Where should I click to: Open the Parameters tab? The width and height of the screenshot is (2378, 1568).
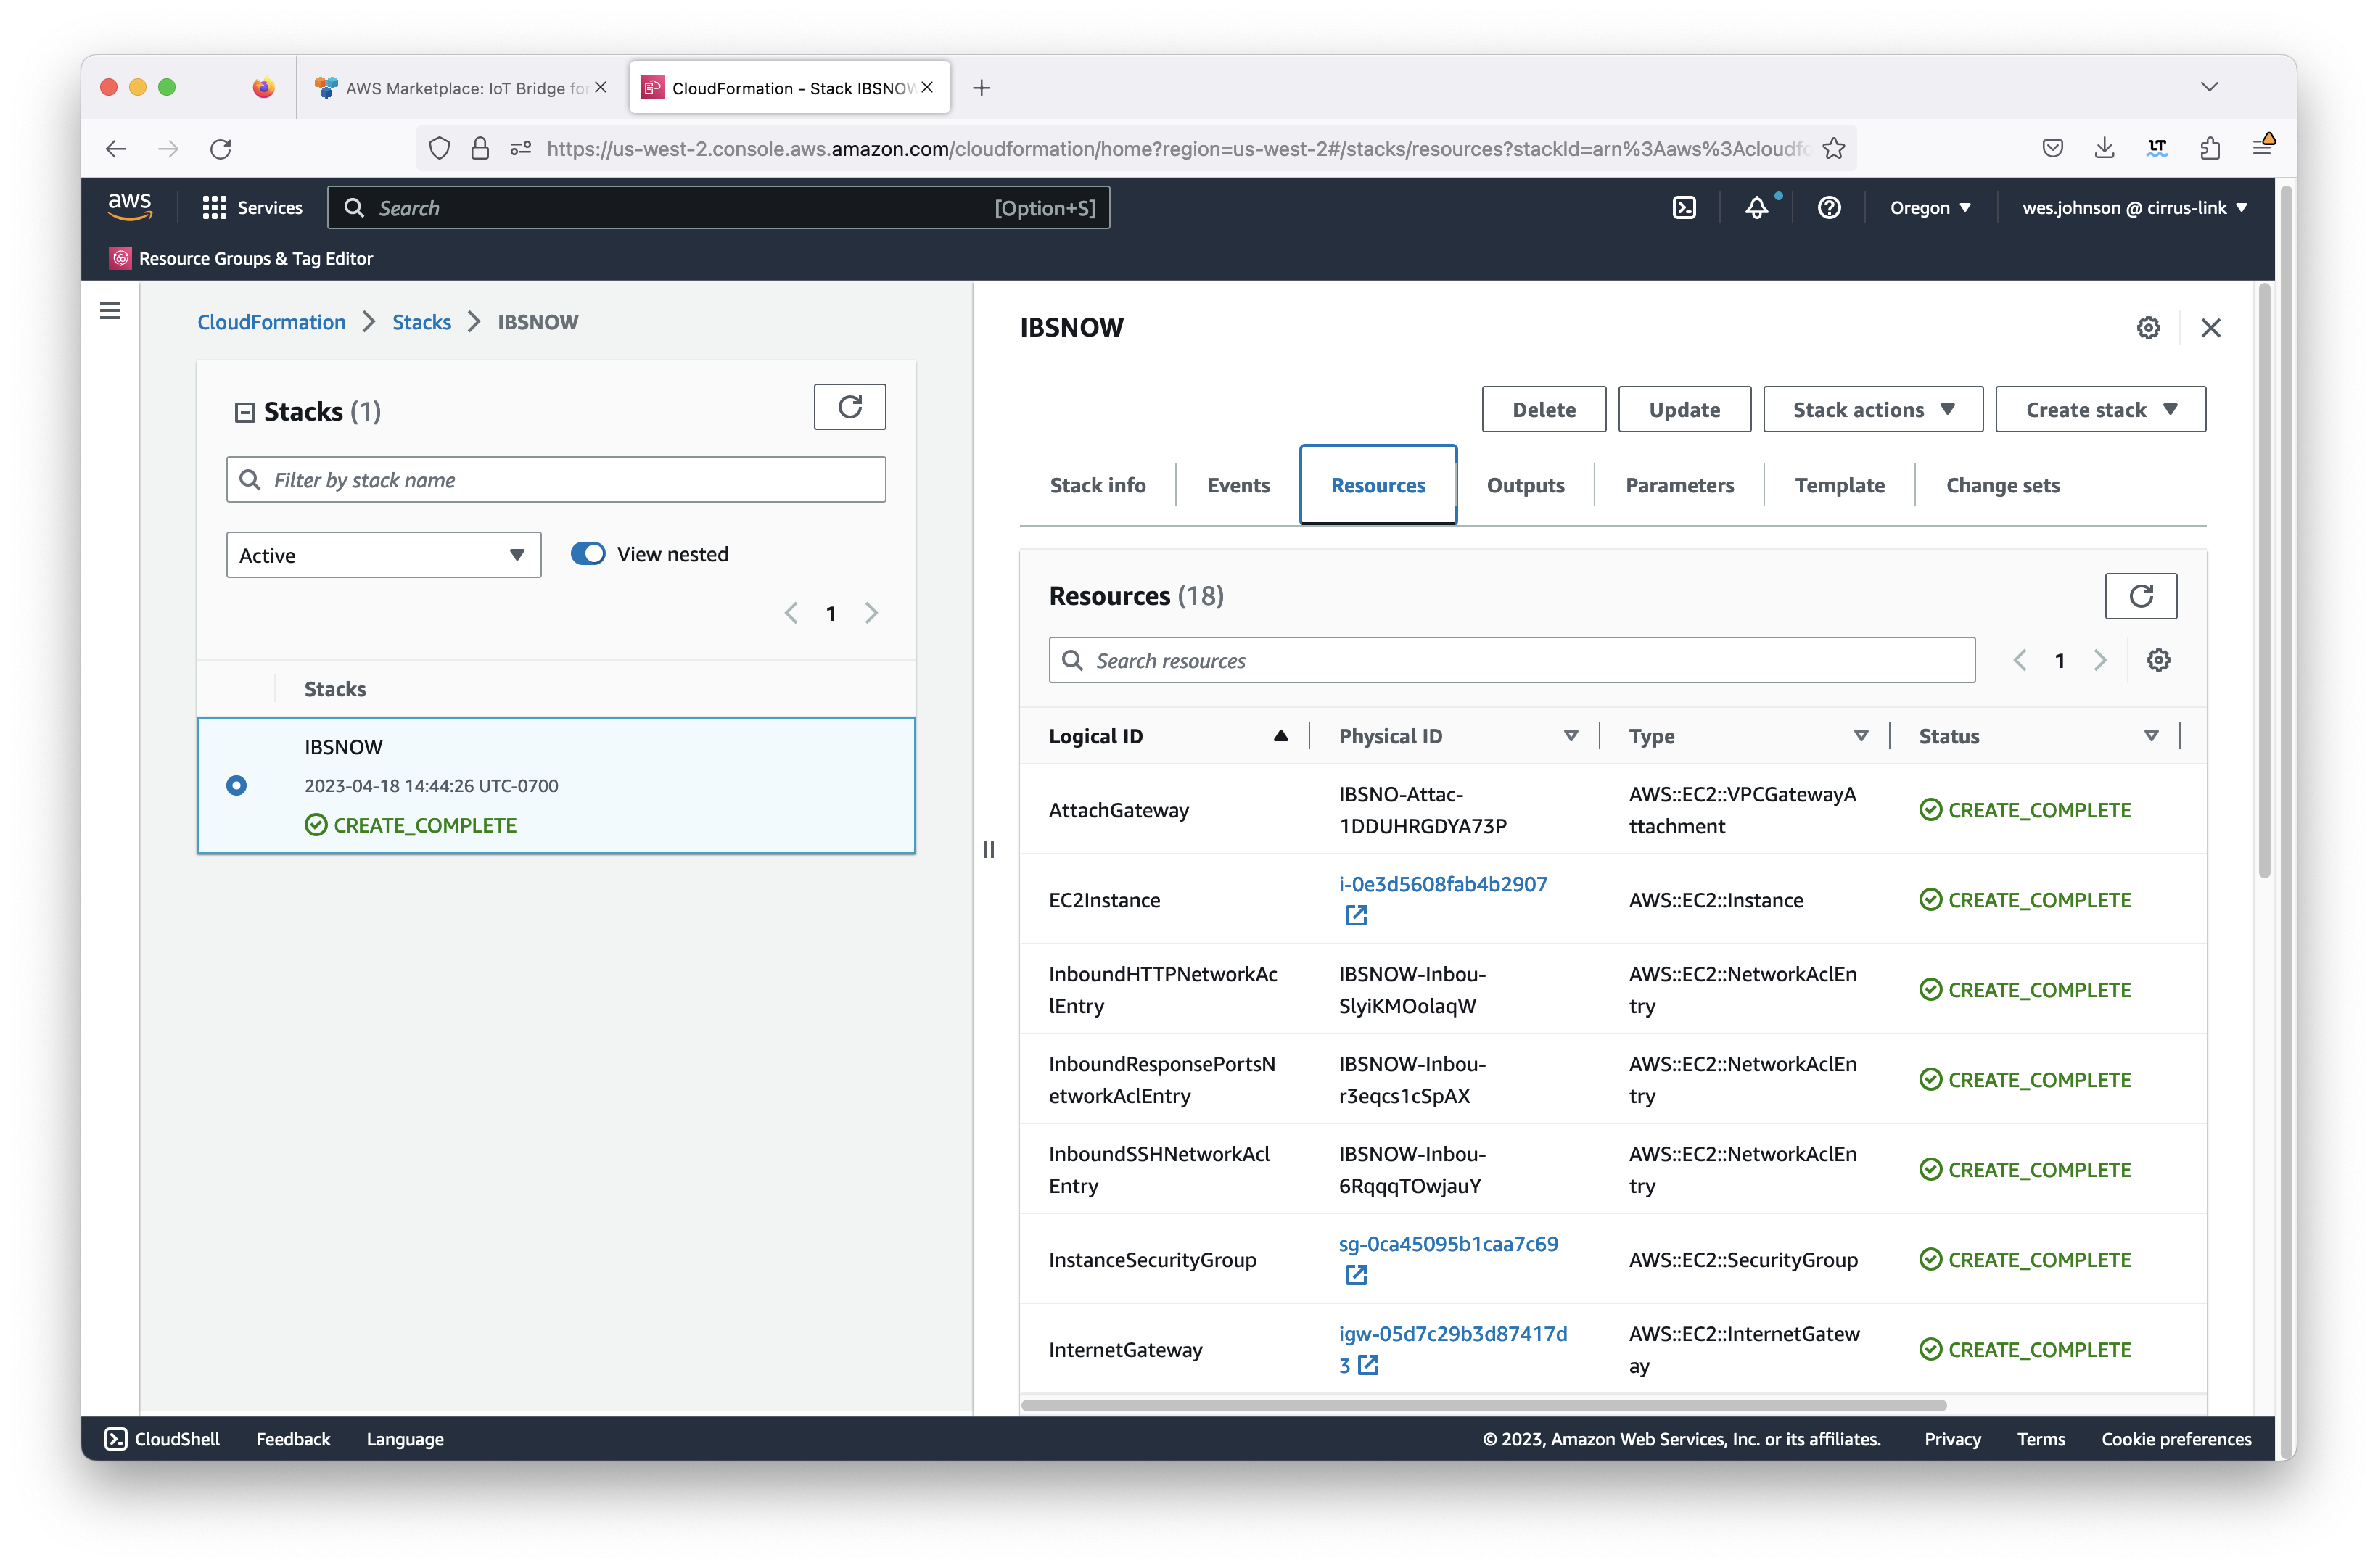tap(1679, 486)
